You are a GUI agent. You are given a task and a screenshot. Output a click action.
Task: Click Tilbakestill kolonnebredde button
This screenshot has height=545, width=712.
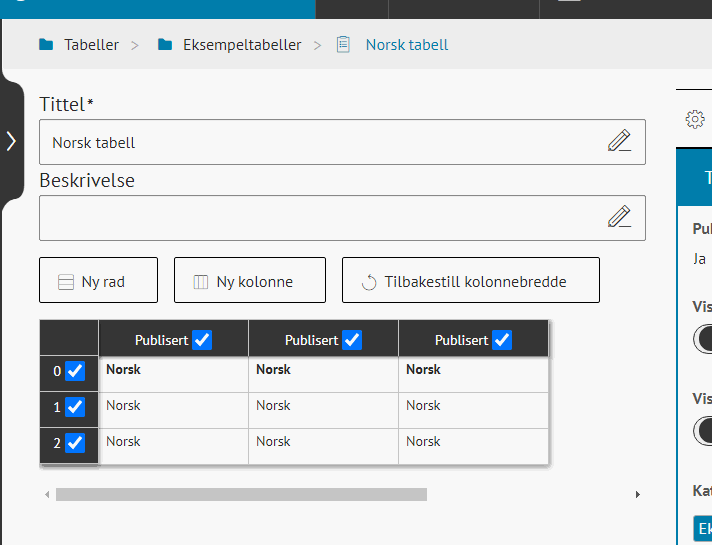click(x=470, y=281)
